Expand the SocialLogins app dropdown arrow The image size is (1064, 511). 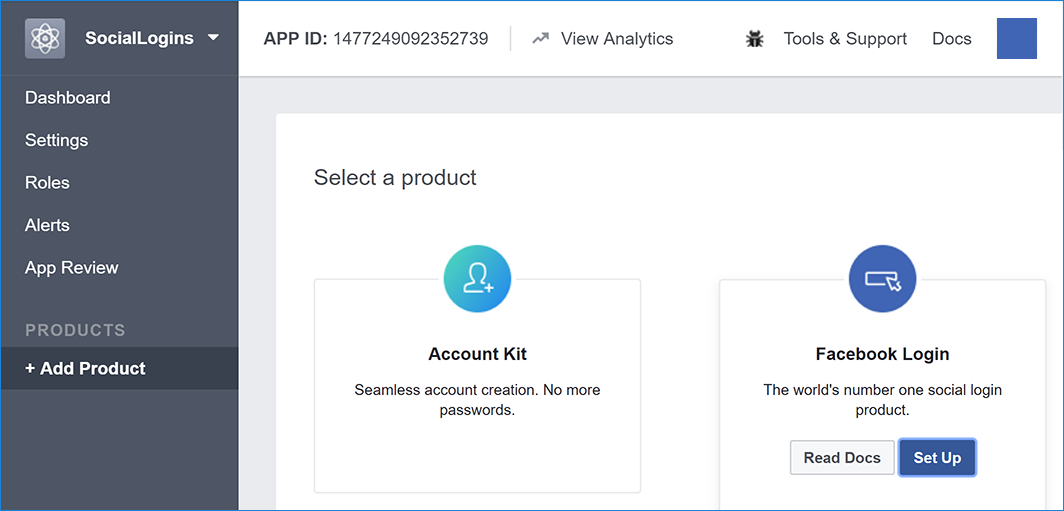213,38
